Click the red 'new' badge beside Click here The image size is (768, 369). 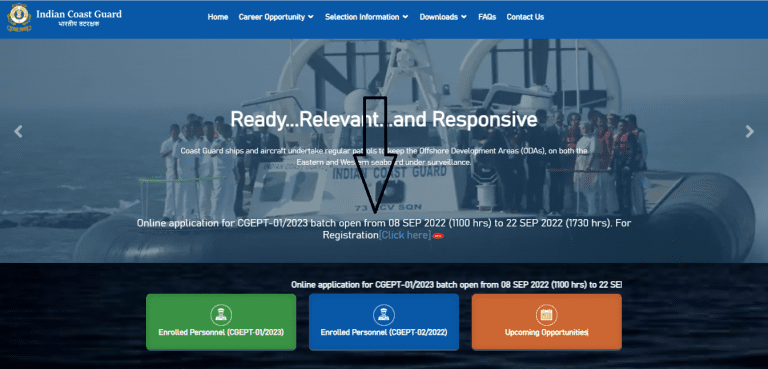438,236
